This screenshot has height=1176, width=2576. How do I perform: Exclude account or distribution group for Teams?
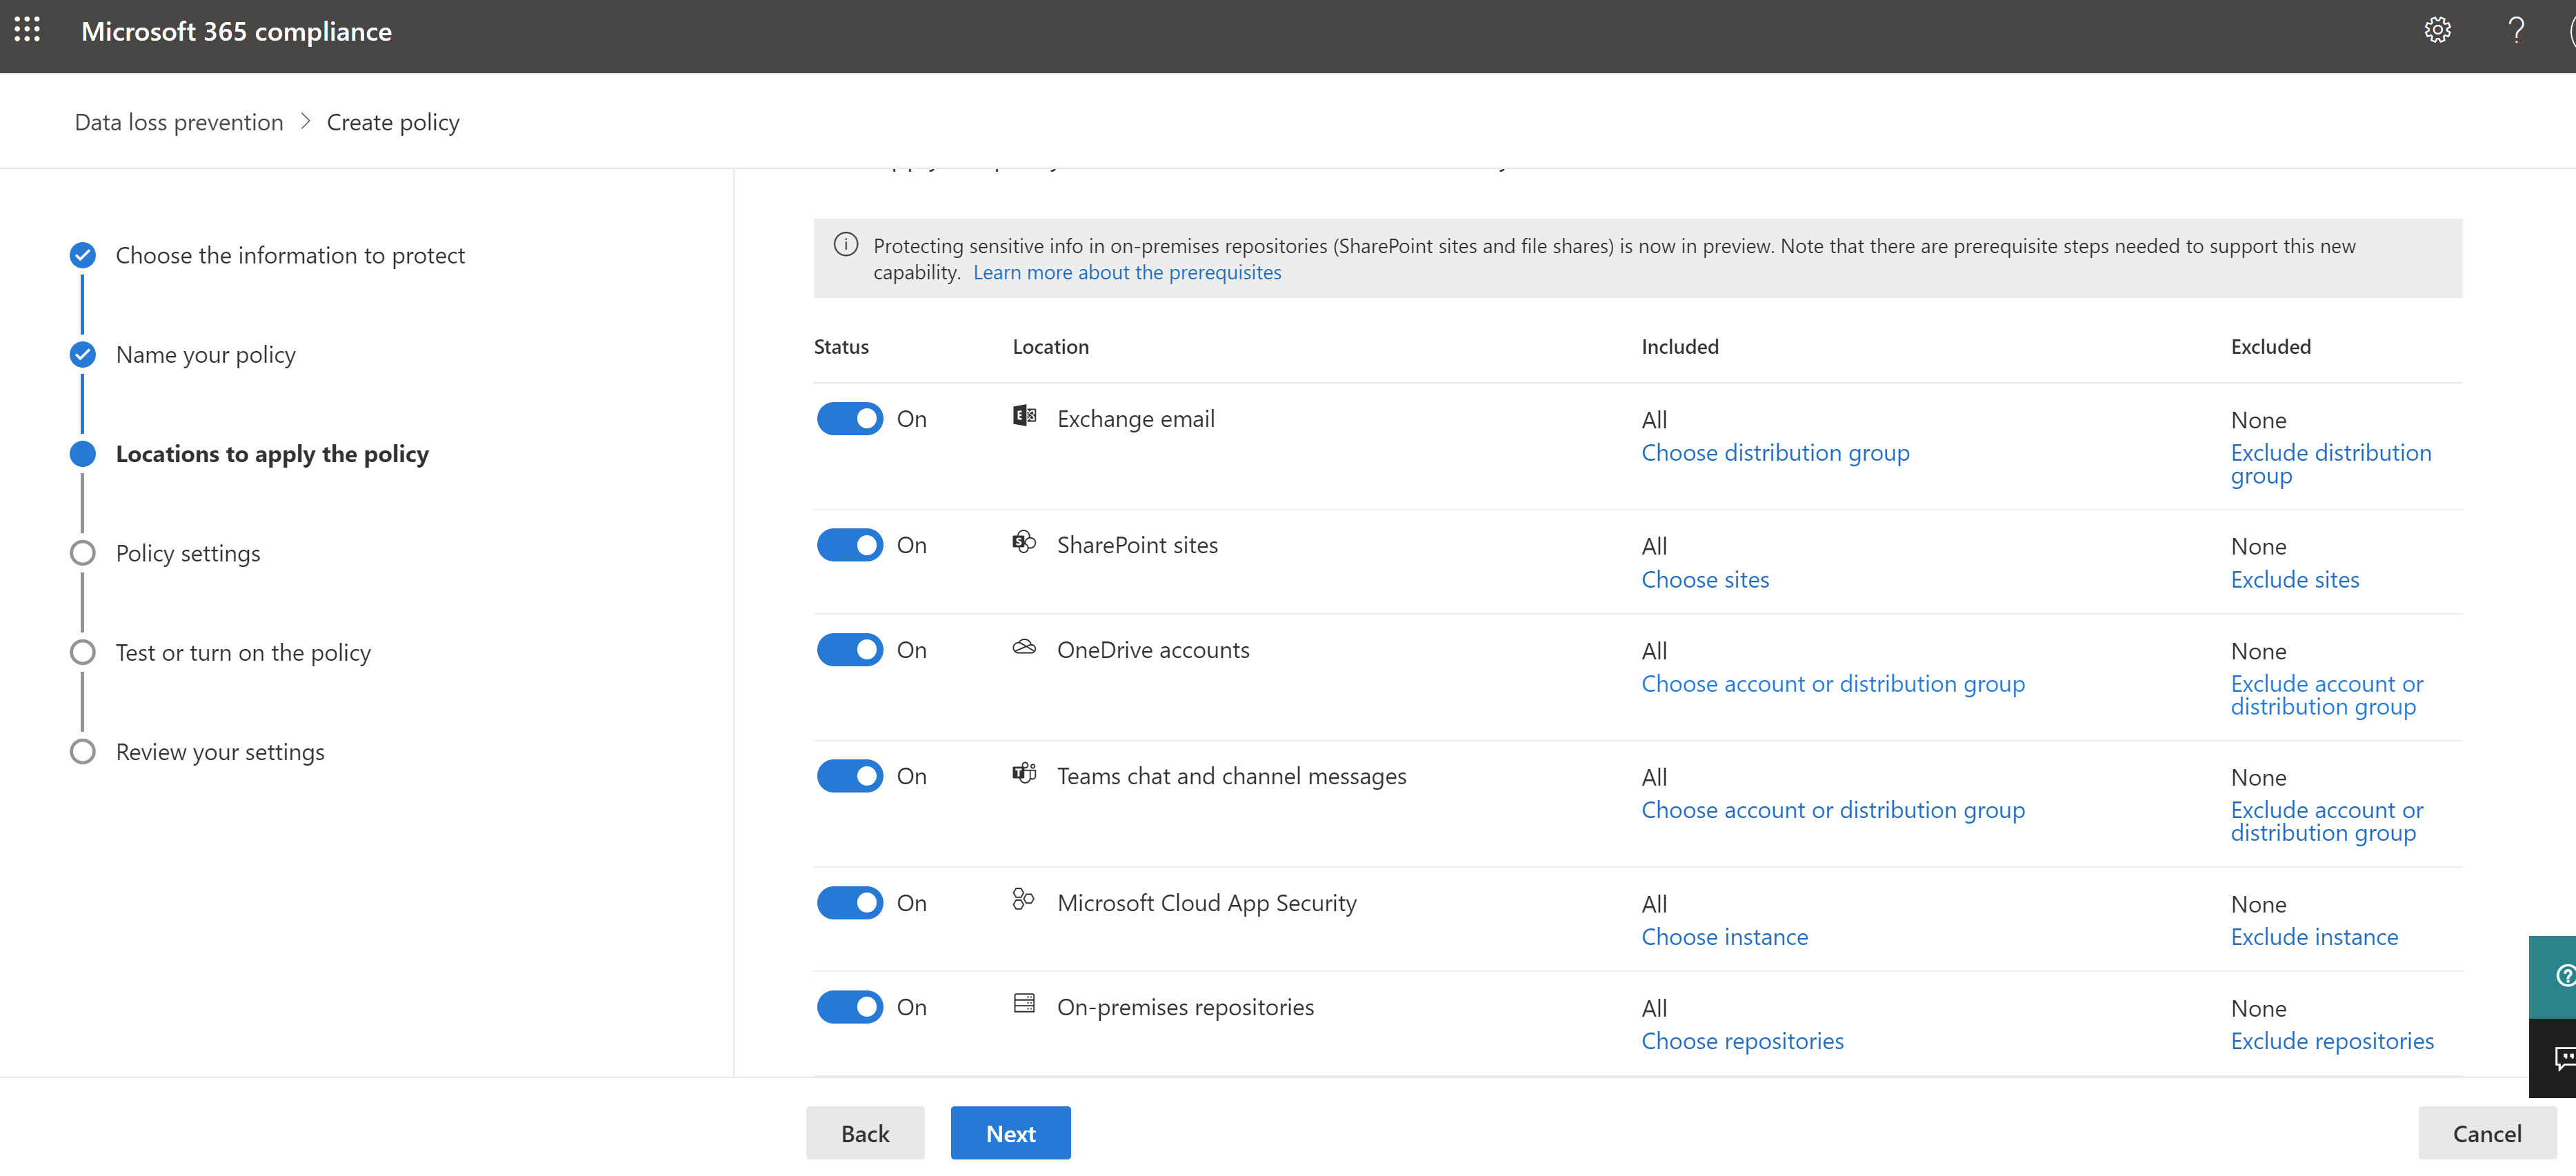point(2327,821)
